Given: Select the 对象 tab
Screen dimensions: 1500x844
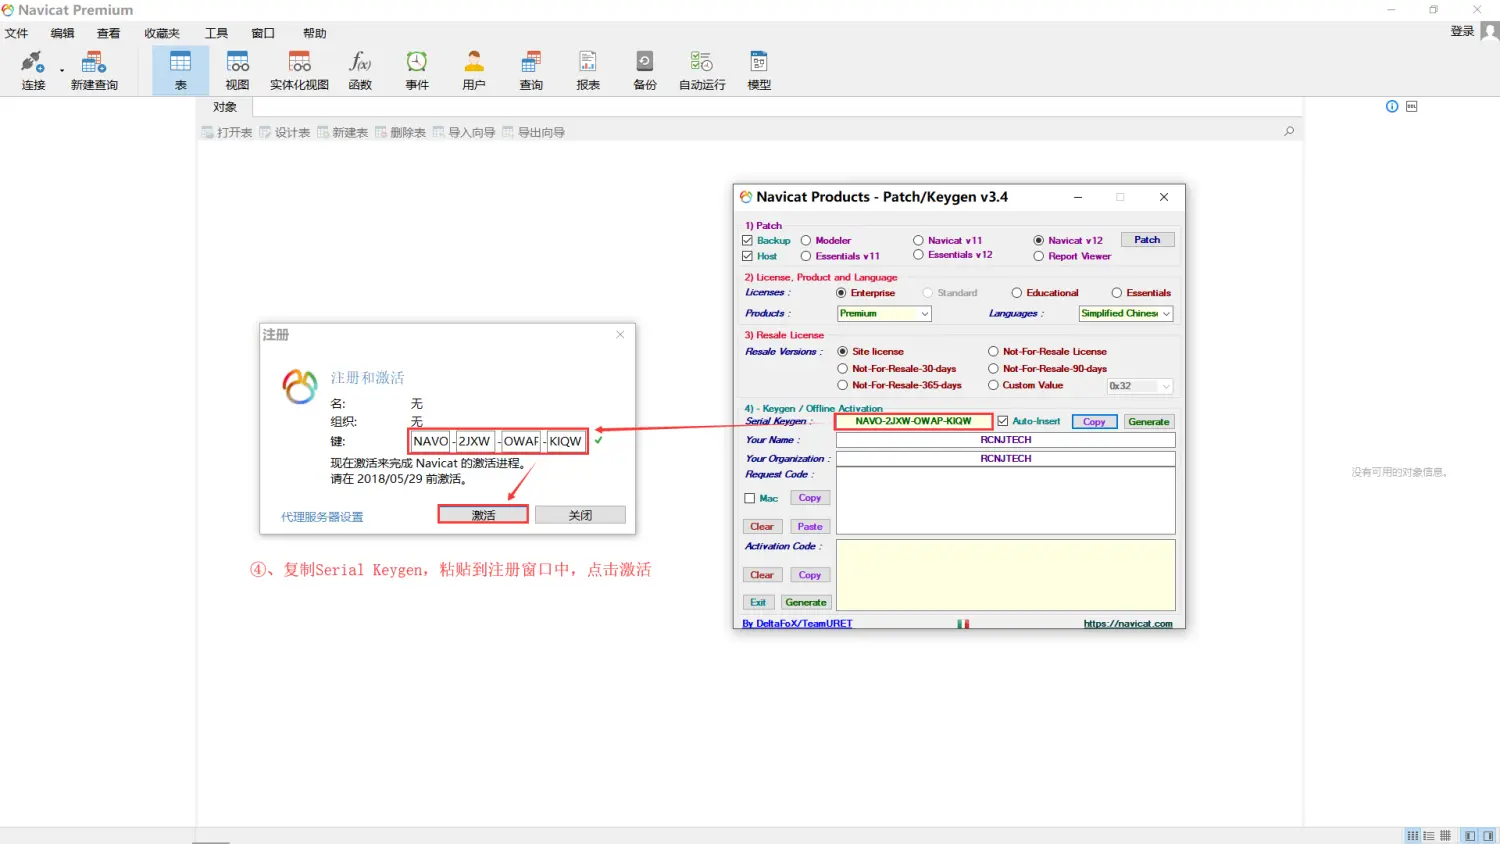Looking at the screenshot, I should (x=225, y=107).
